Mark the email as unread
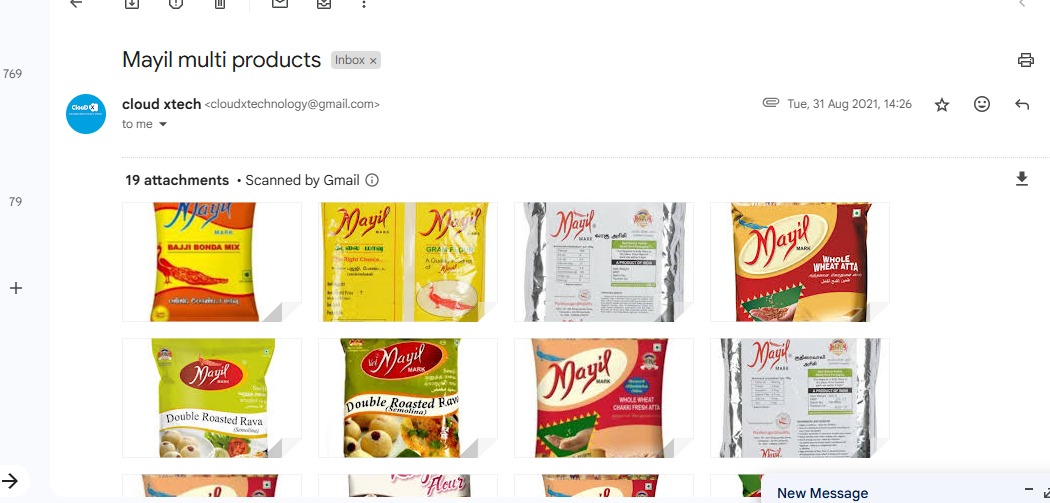The height and width of the screenshot is (503, 1050). point(280,3)
